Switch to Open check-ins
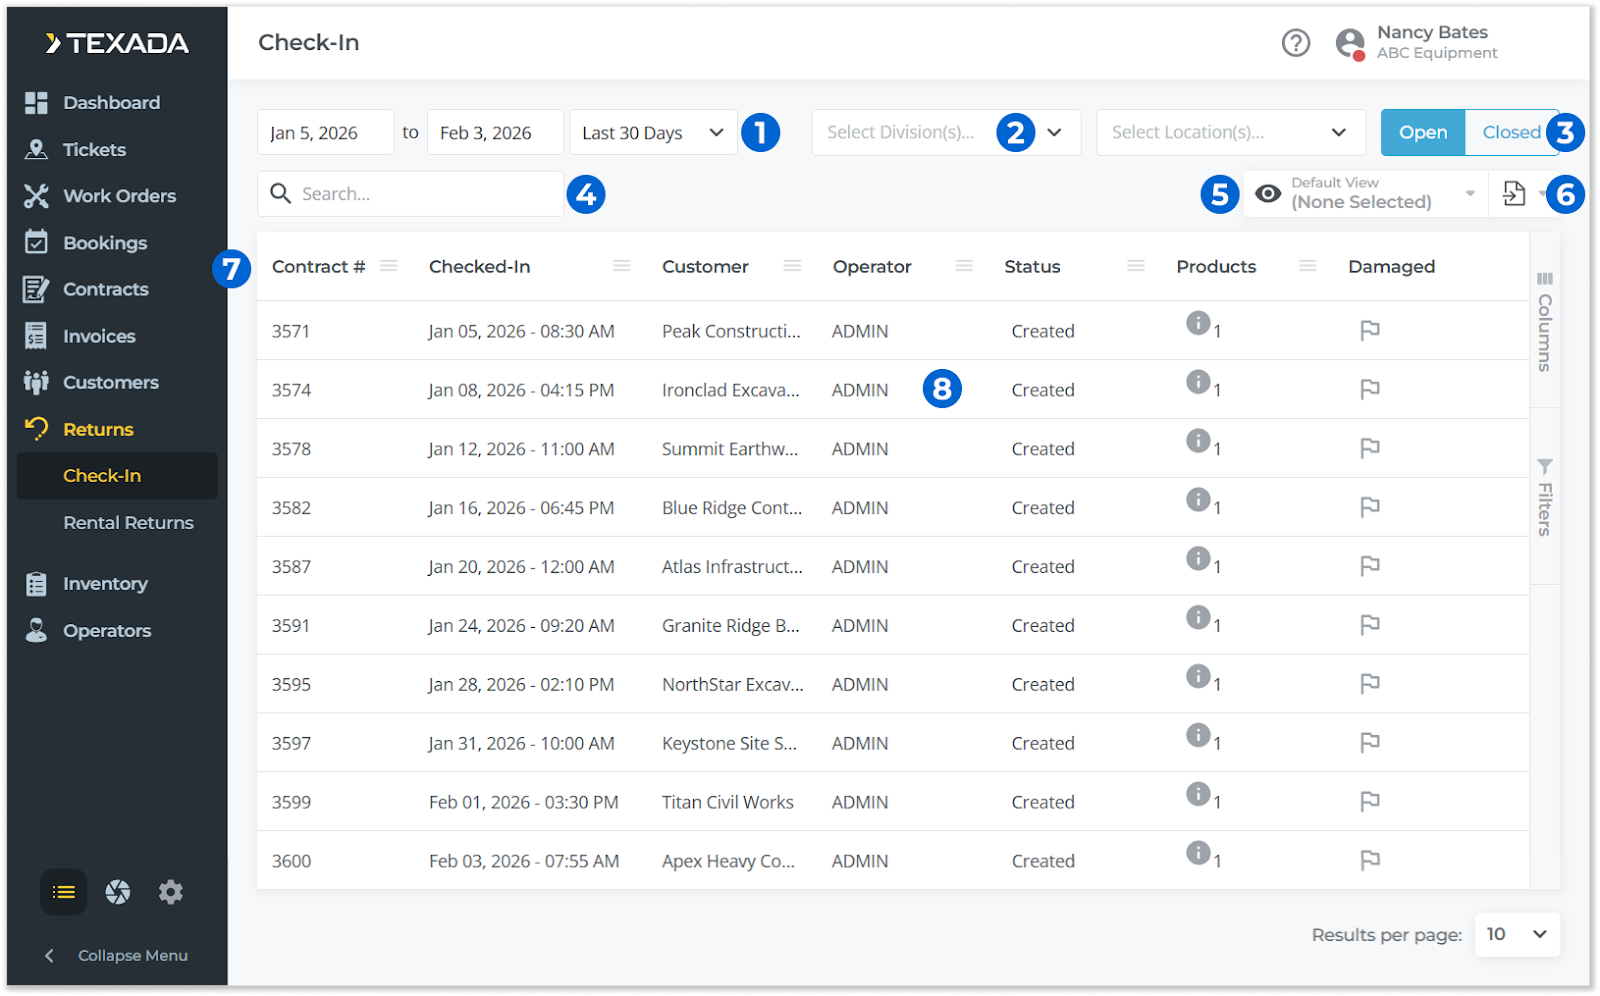The height and width of the screenshot is (996, 1600). (x=1423, y=132)
